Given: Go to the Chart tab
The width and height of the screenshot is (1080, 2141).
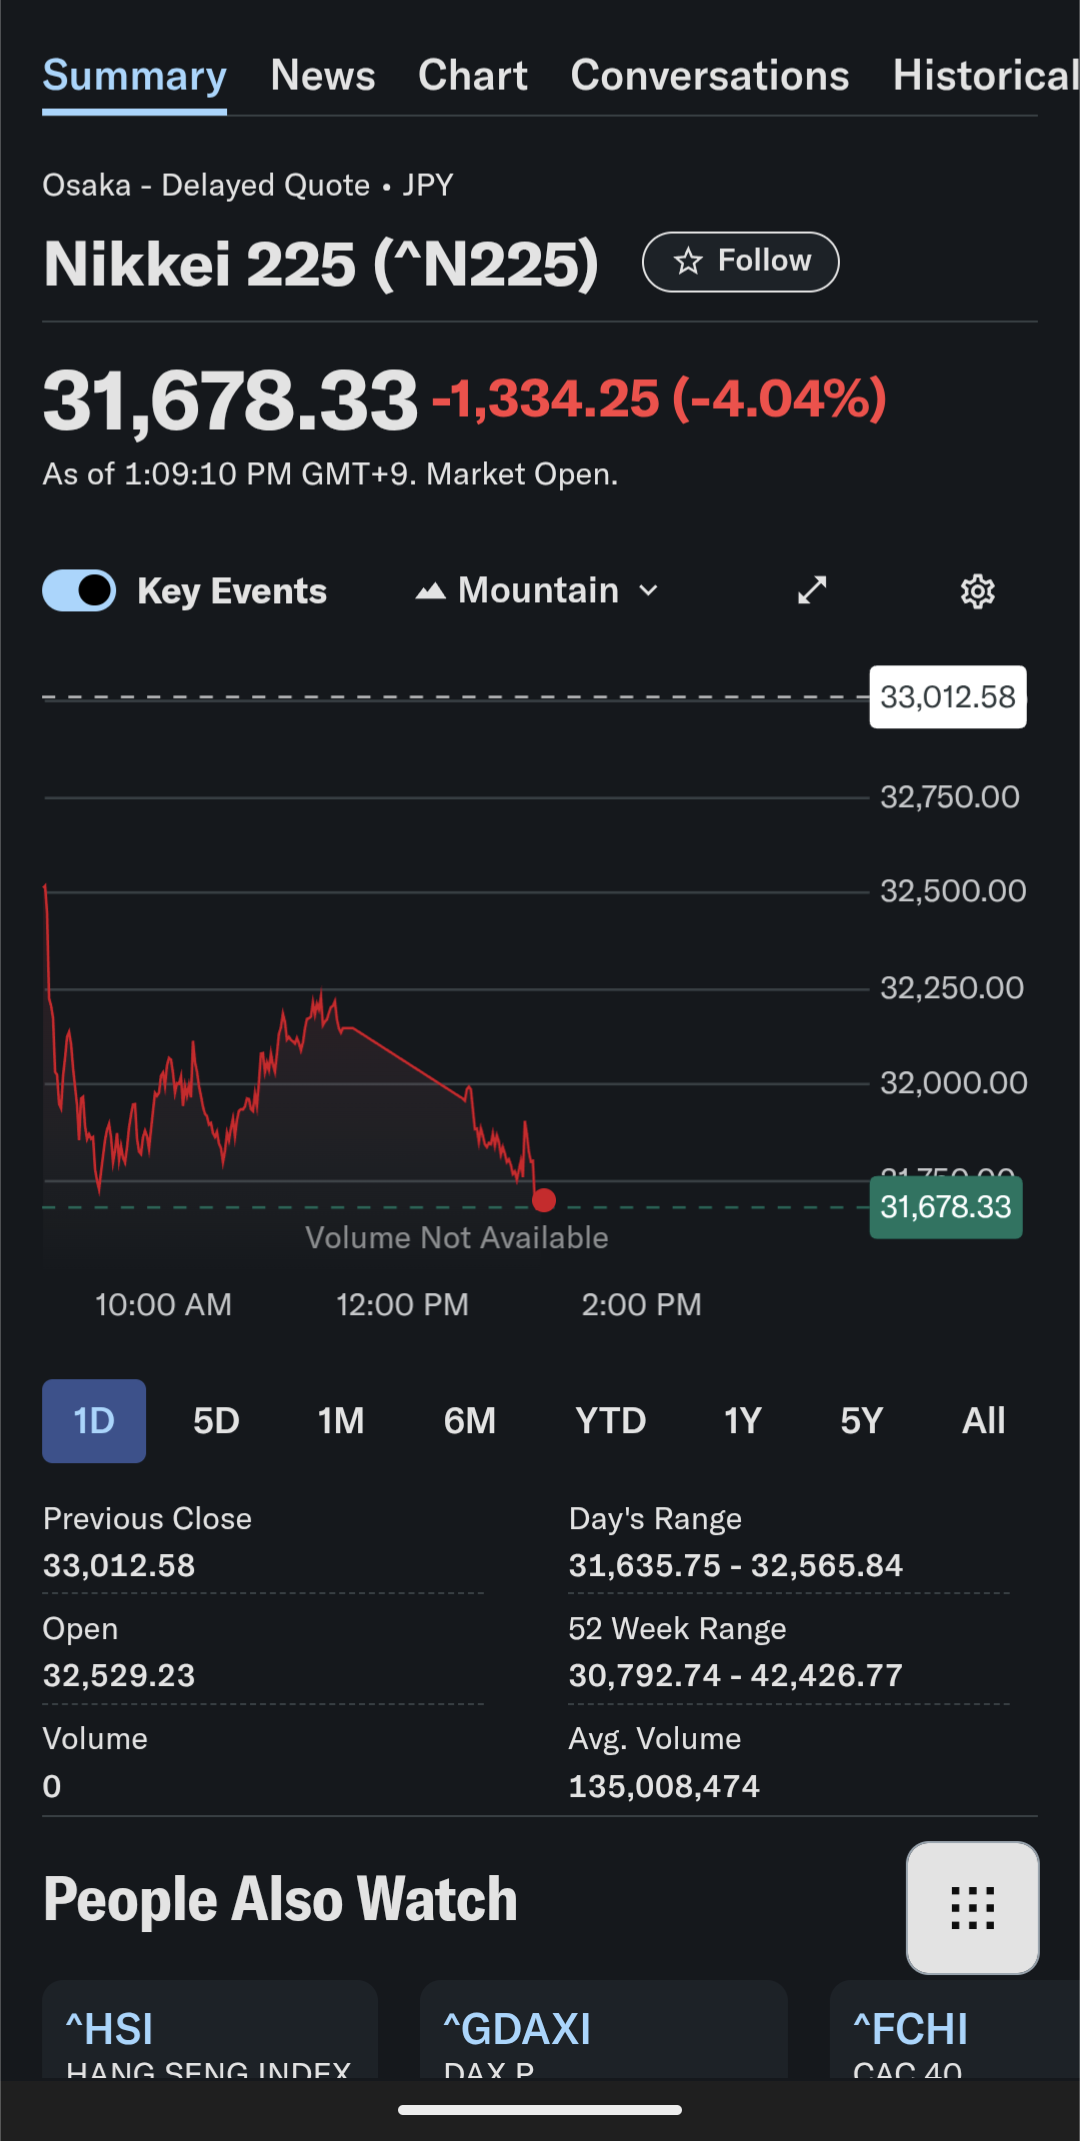Looking at the screenshot, I should [473, 76].
